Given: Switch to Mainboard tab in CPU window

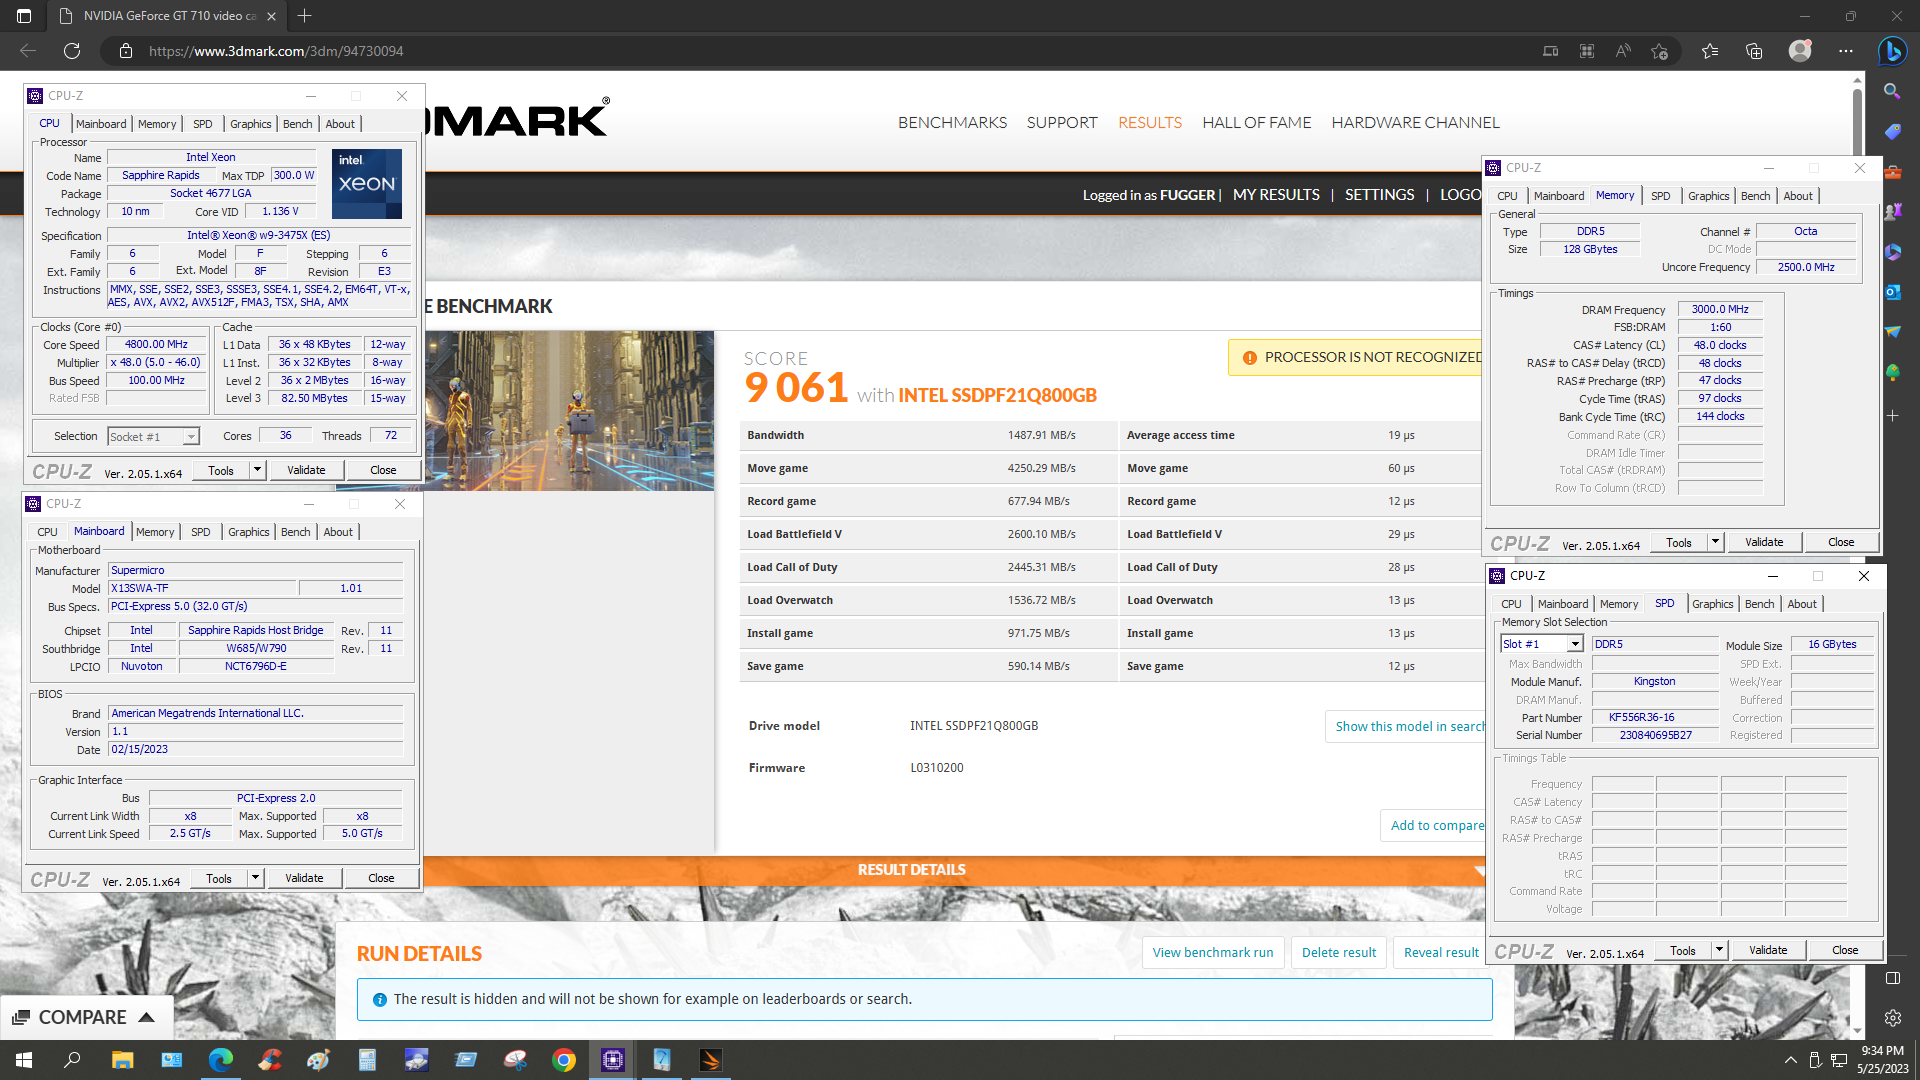Looking at the screenshot, I should pyautogui.click(x=101, y=124).
